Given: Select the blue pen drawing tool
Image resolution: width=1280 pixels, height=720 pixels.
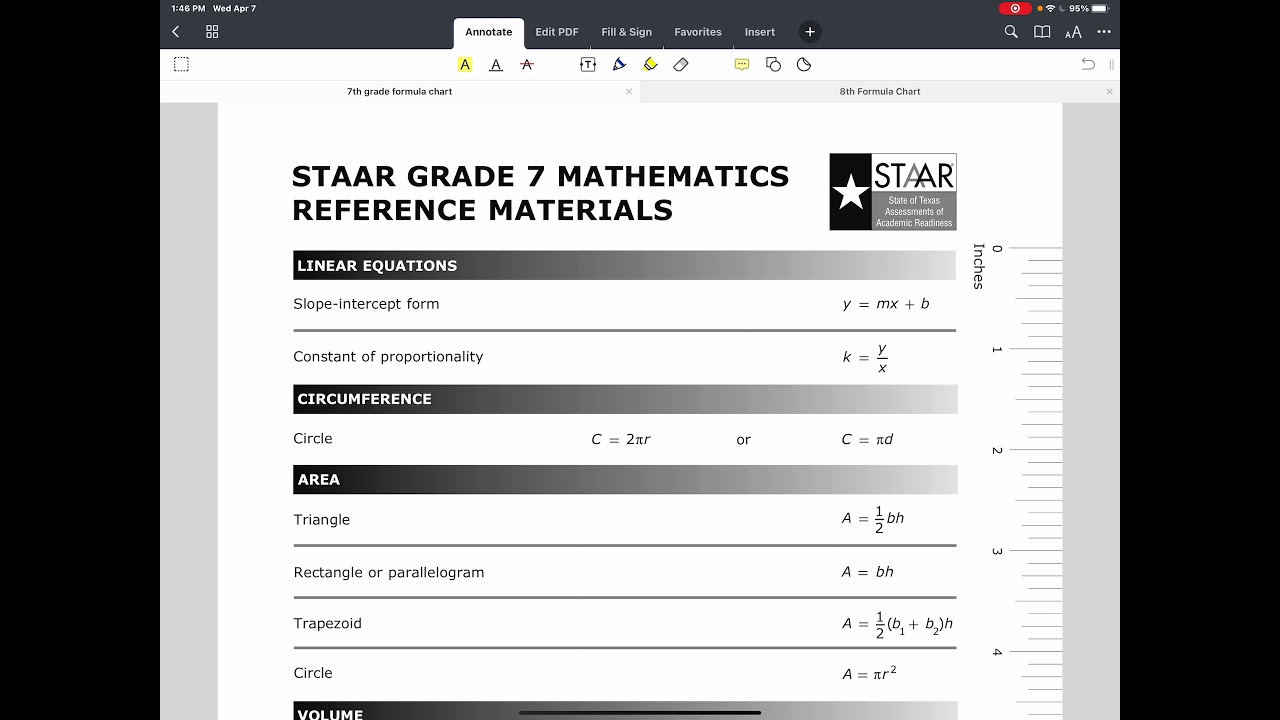Looking at the screenshot, I should [619, 64].
